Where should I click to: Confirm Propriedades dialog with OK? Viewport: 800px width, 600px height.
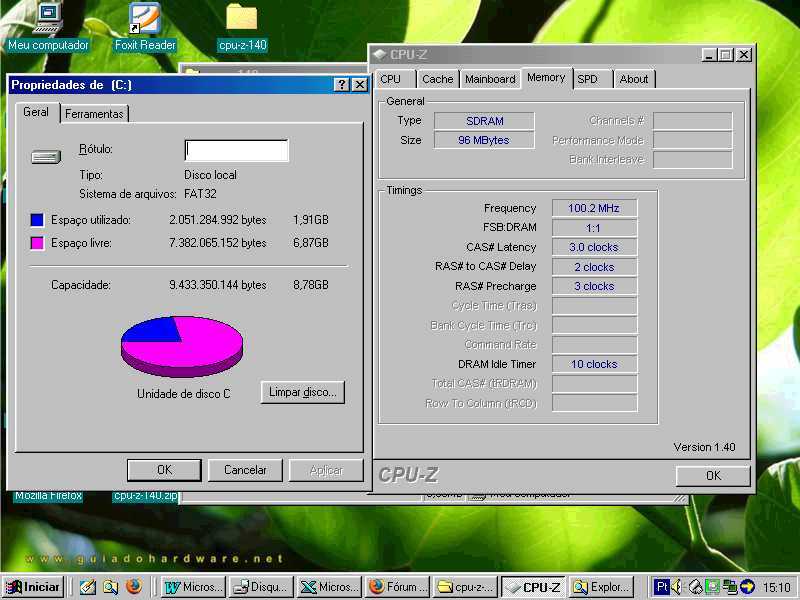tap(164, 470)
